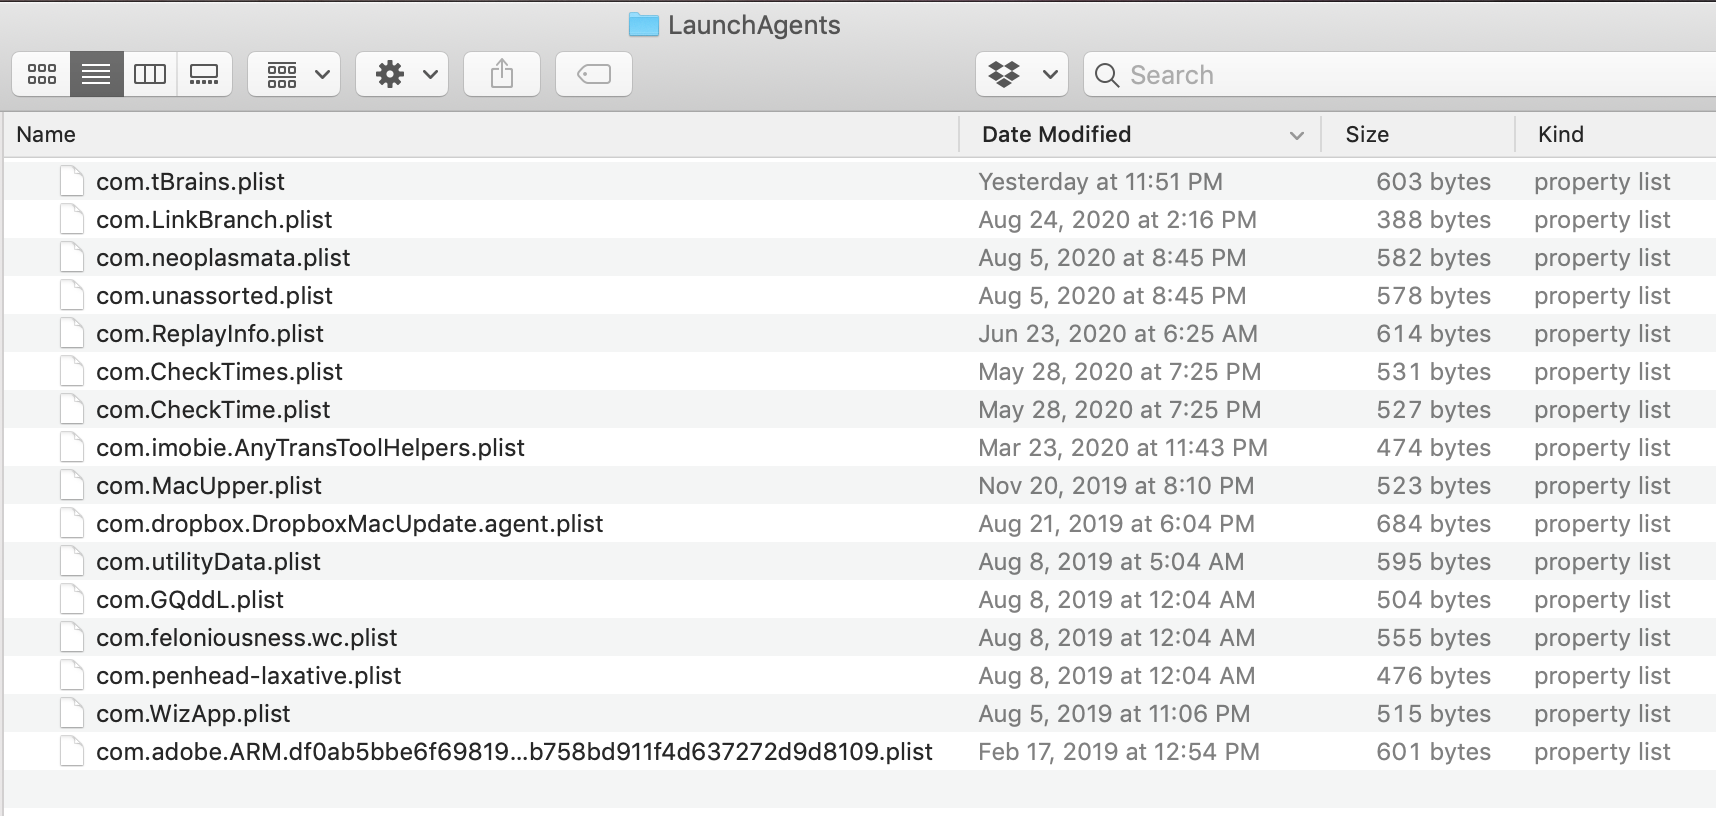This screenshot has height=816, width=1716.
Task: Select the com.MacUpper.plist file icon
Action: click(x=71, y=485)
